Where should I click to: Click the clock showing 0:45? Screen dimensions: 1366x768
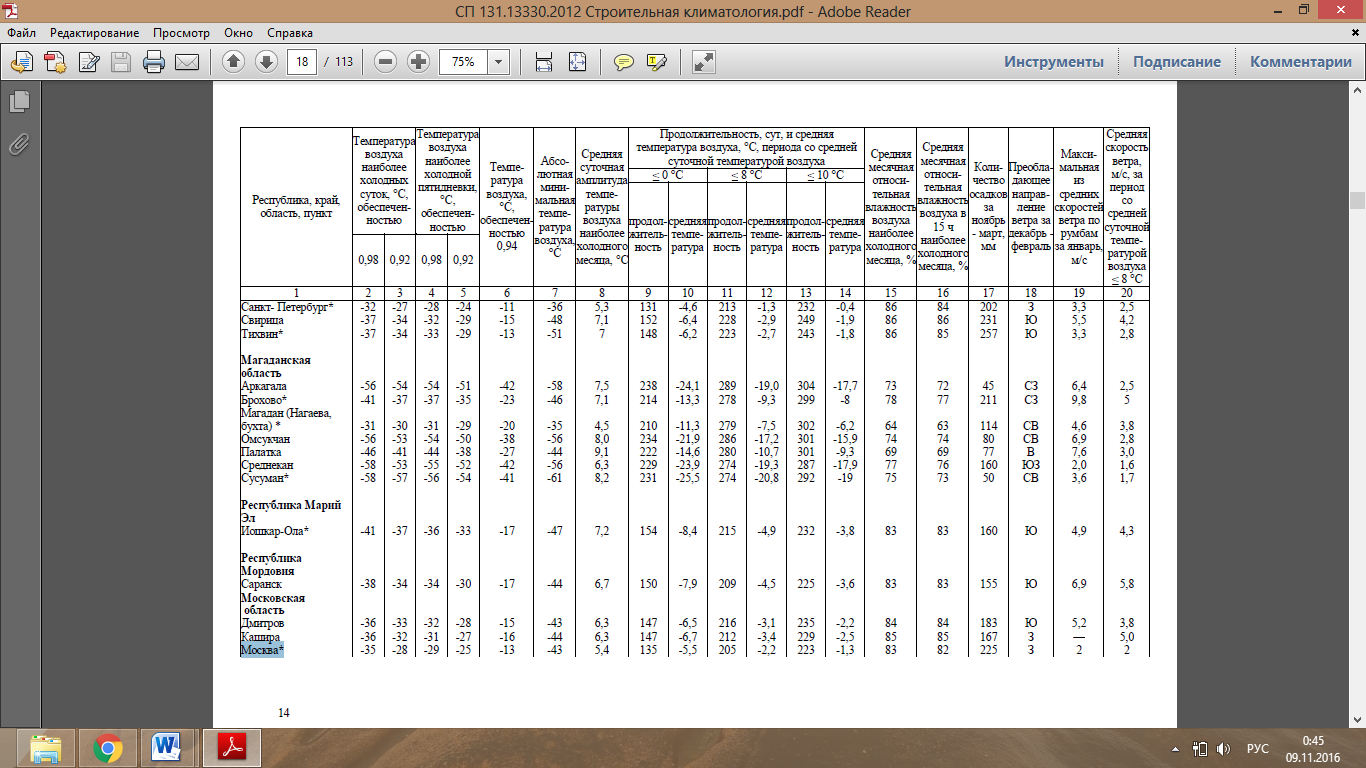point(1313,741)
